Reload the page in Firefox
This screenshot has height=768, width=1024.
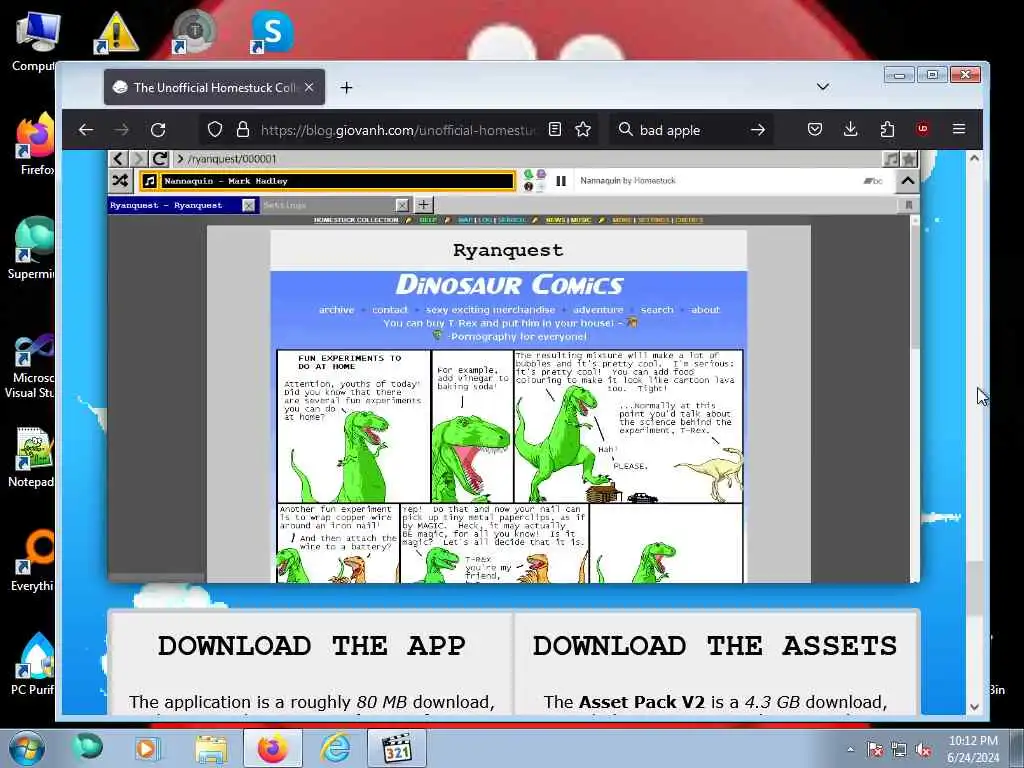coord(158,129)
